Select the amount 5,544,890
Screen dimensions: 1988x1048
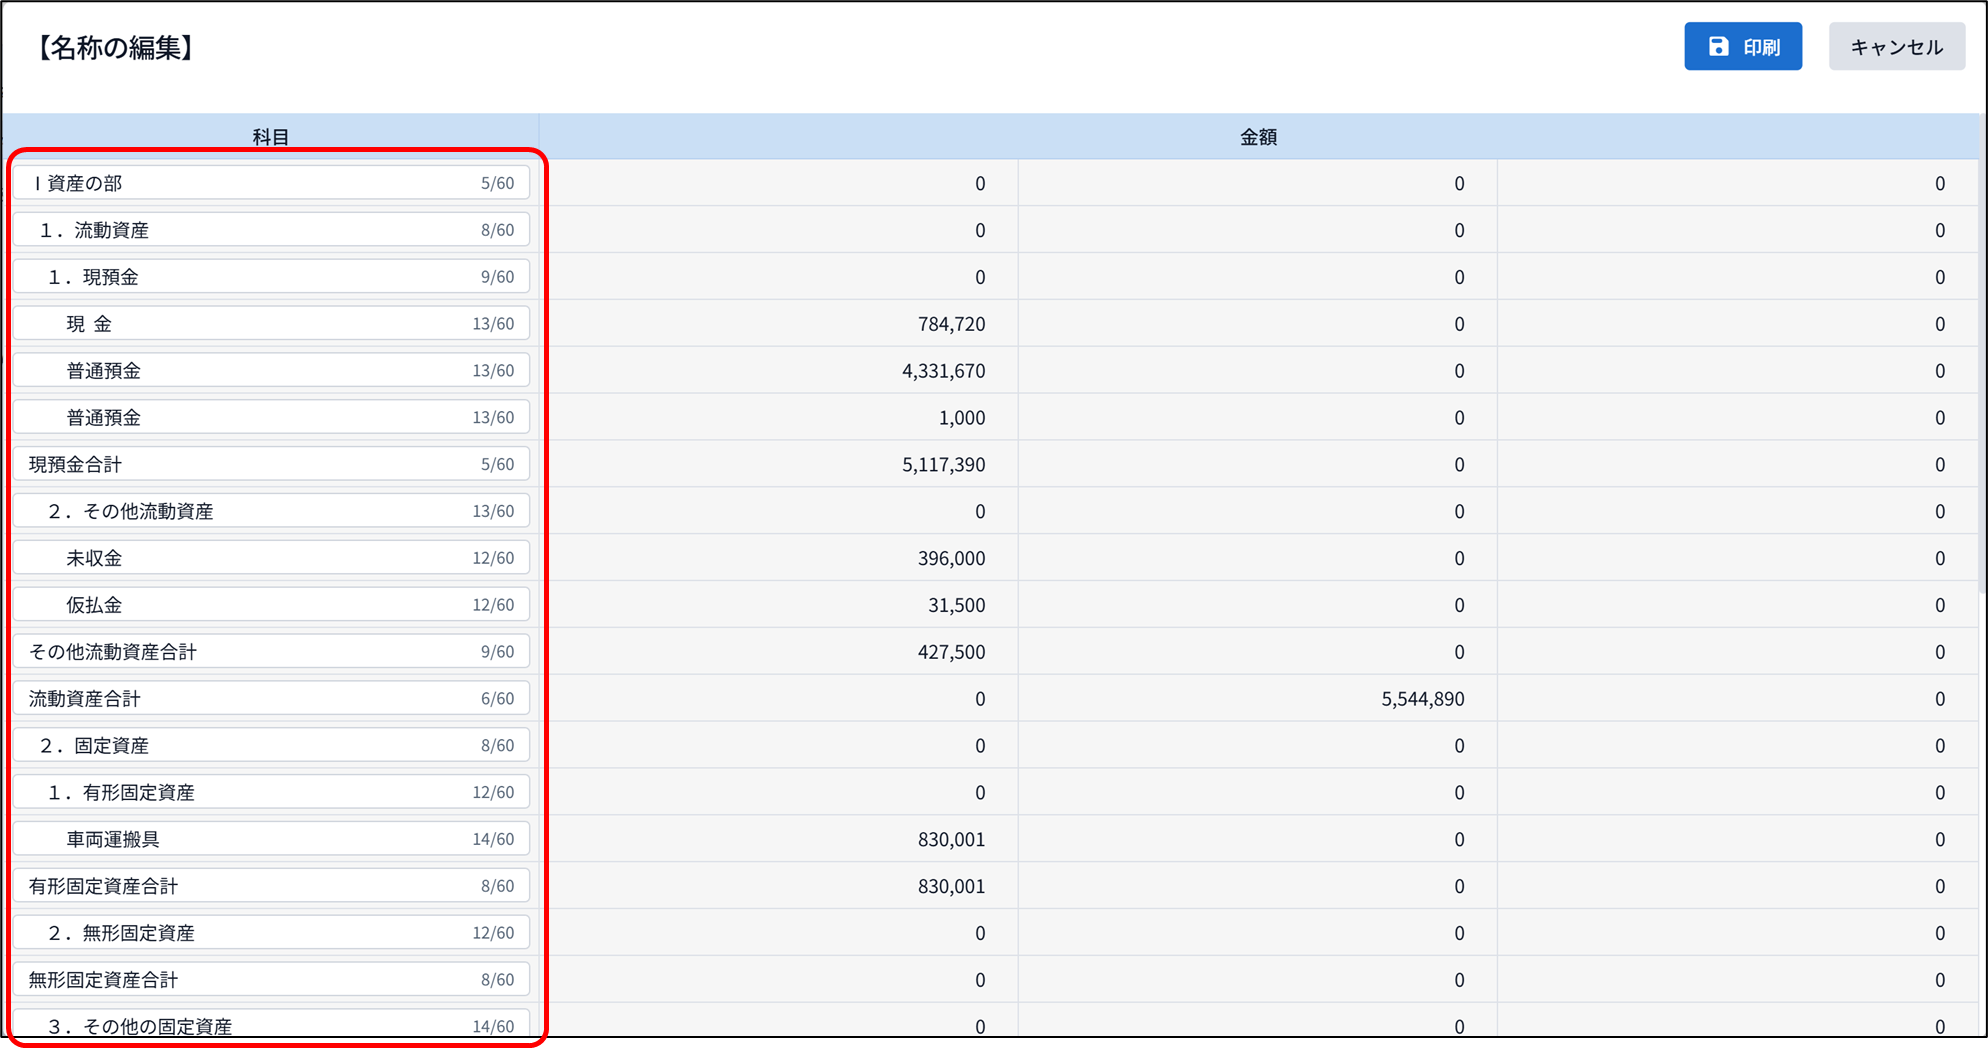tap(1422, 698)
